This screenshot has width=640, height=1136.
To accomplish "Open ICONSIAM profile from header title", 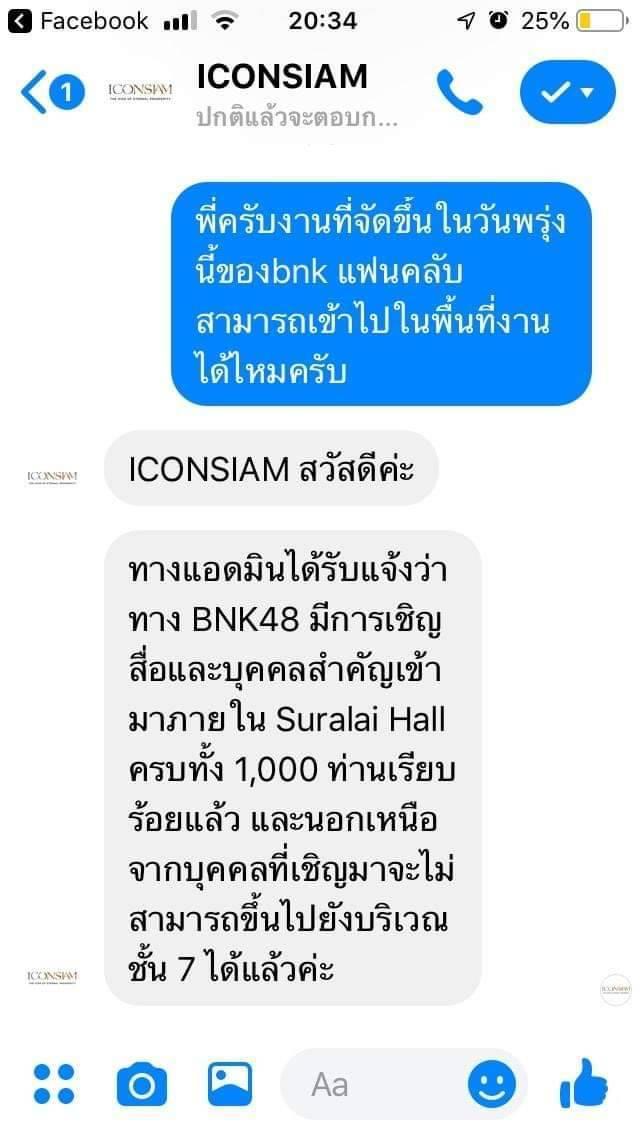I will [282, 77].
